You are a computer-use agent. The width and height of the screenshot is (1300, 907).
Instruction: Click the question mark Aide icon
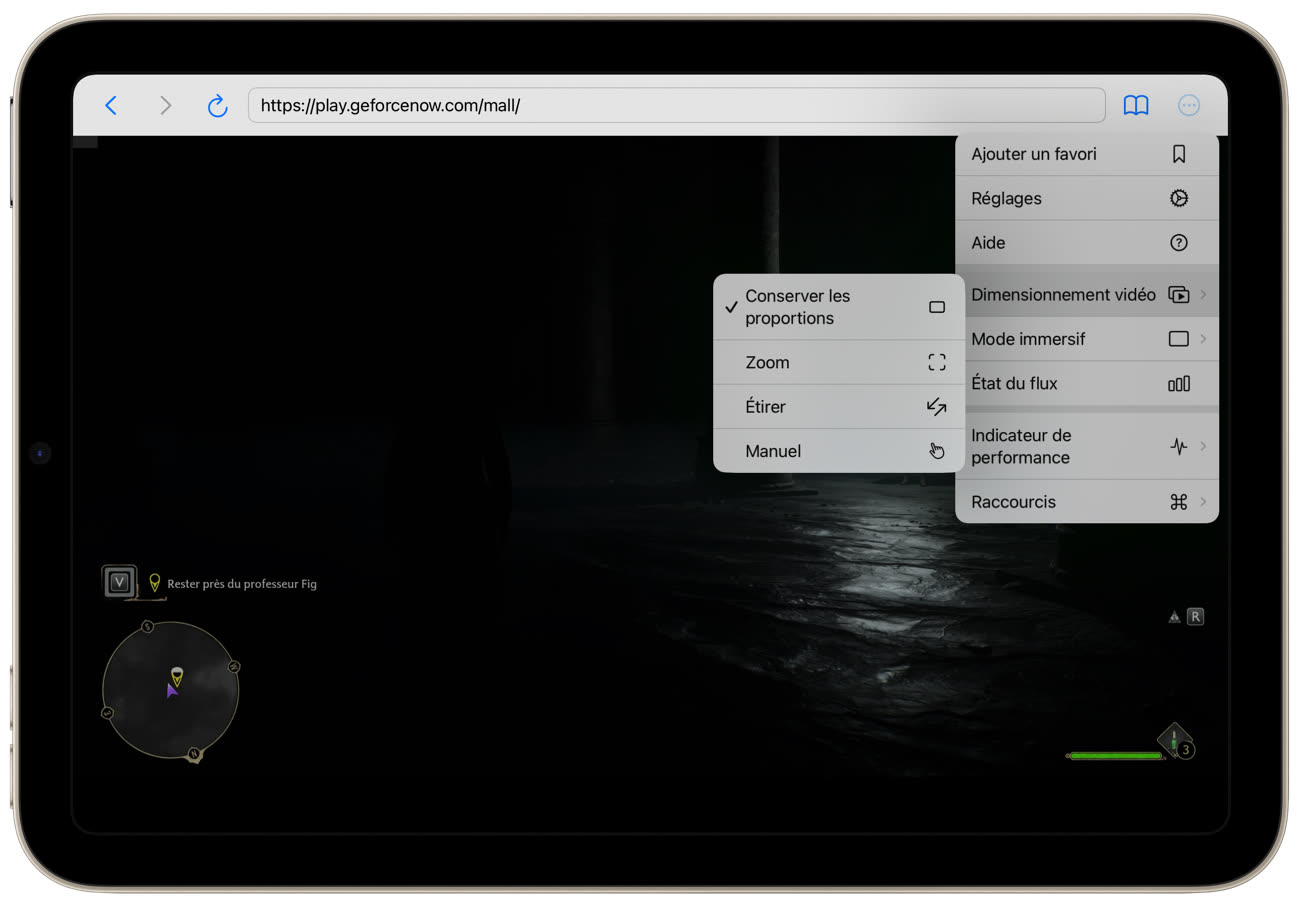coord(1178,242)
